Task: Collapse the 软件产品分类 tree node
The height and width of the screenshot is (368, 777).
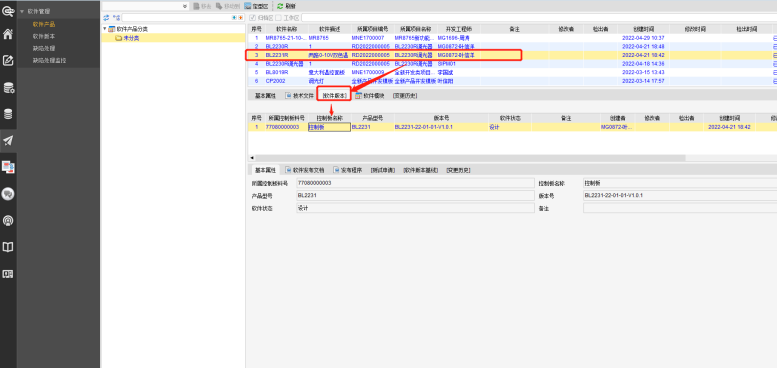Action: click(105, 29)
